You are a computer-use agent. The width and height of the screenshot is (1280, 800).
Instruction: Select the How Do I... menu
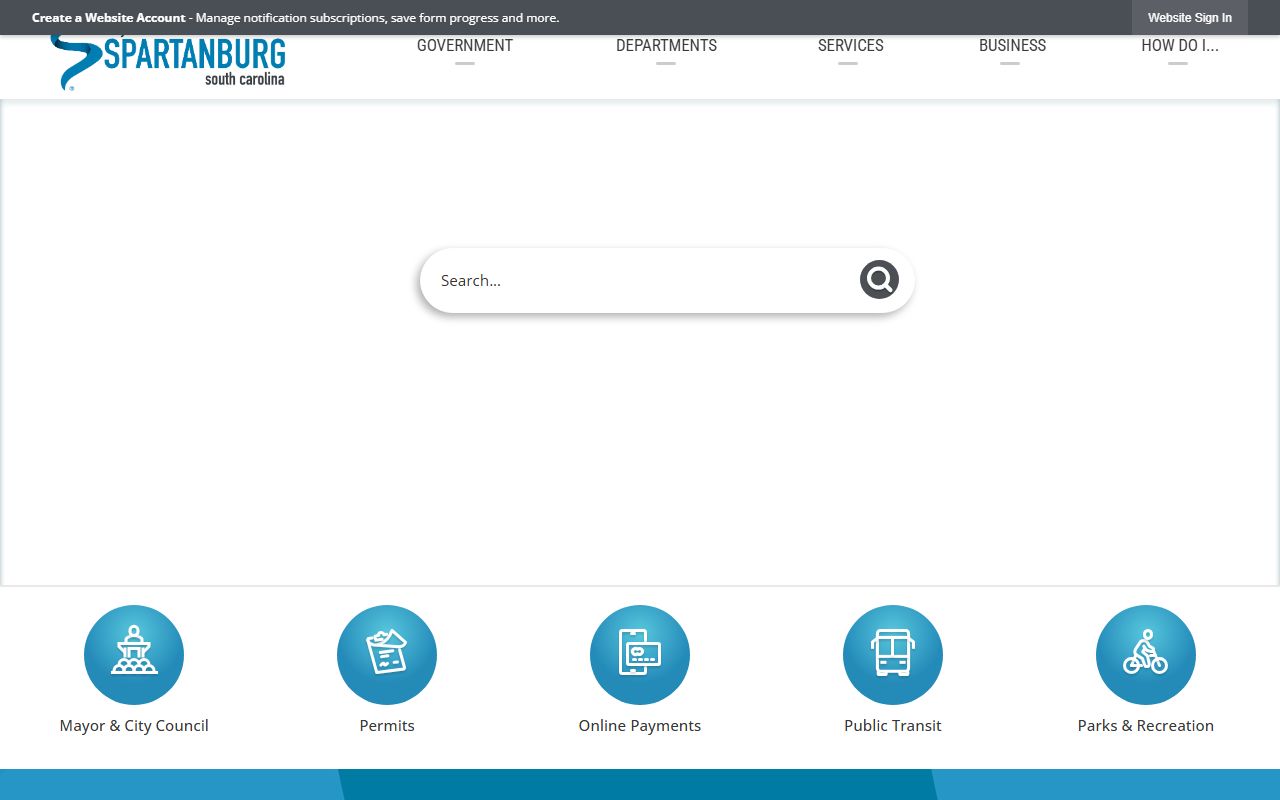1179,46
